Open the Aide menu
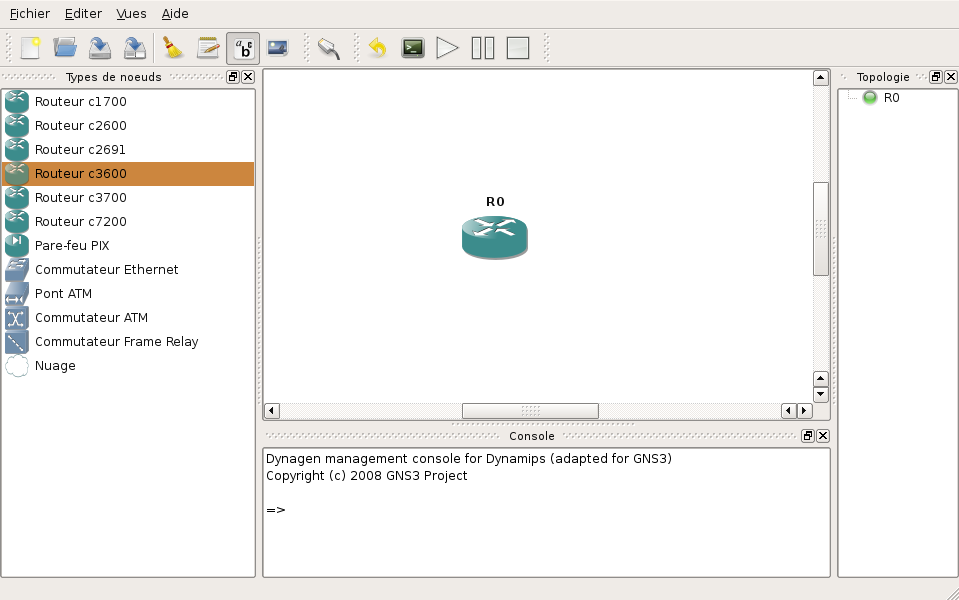Image resolution: width=959 pixels, height=600 pixels. click(175, 13)
